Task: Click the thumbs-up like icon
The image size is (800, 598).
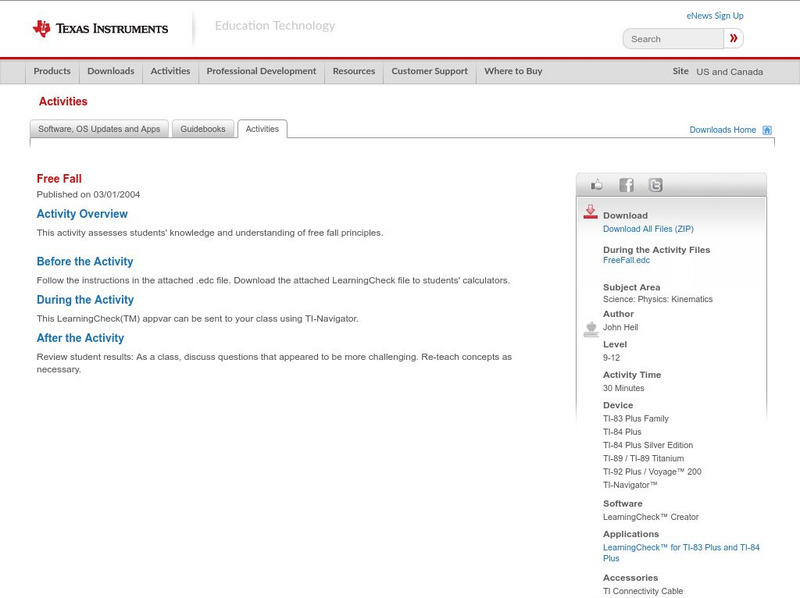Action: tap(597, 185)
